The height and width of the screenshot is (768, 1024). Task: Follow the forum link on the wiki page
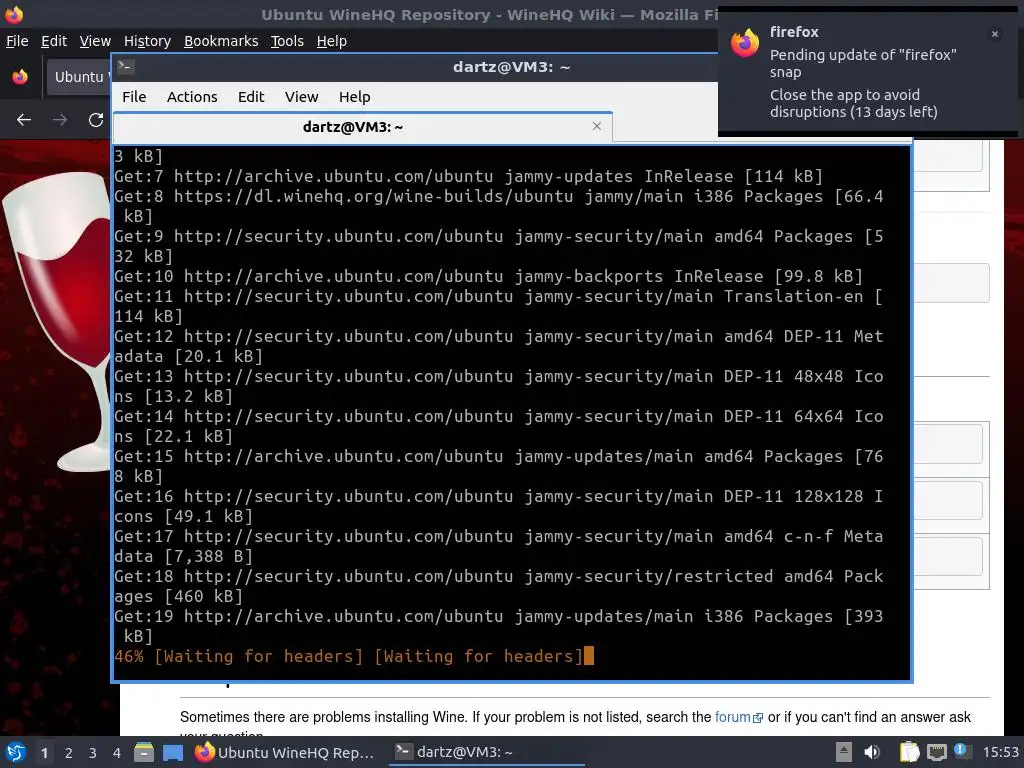[x=739, y=717]
